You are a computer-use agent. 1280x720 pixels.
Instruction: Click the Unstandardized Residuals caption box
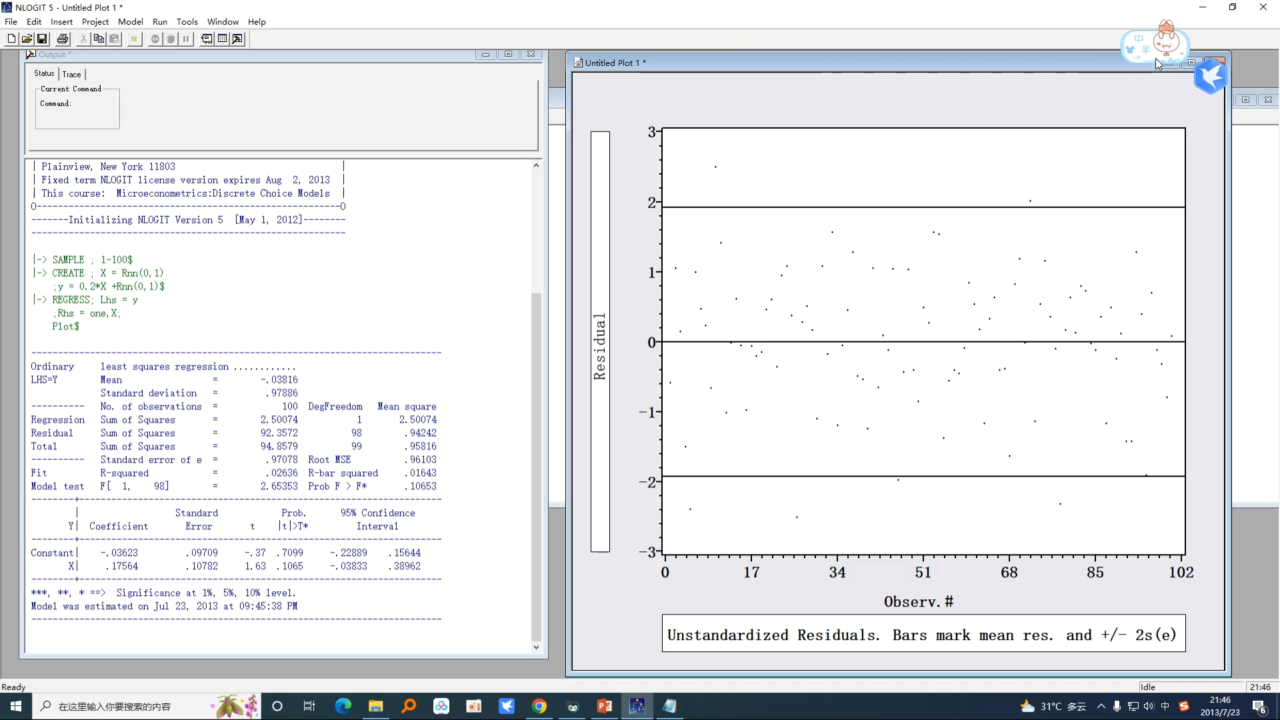pos(923,635)
